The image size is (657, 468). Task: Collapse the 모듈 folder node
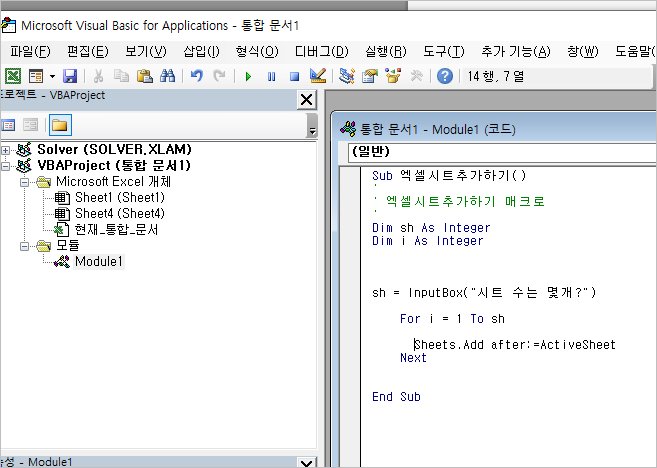click(24, 246)
